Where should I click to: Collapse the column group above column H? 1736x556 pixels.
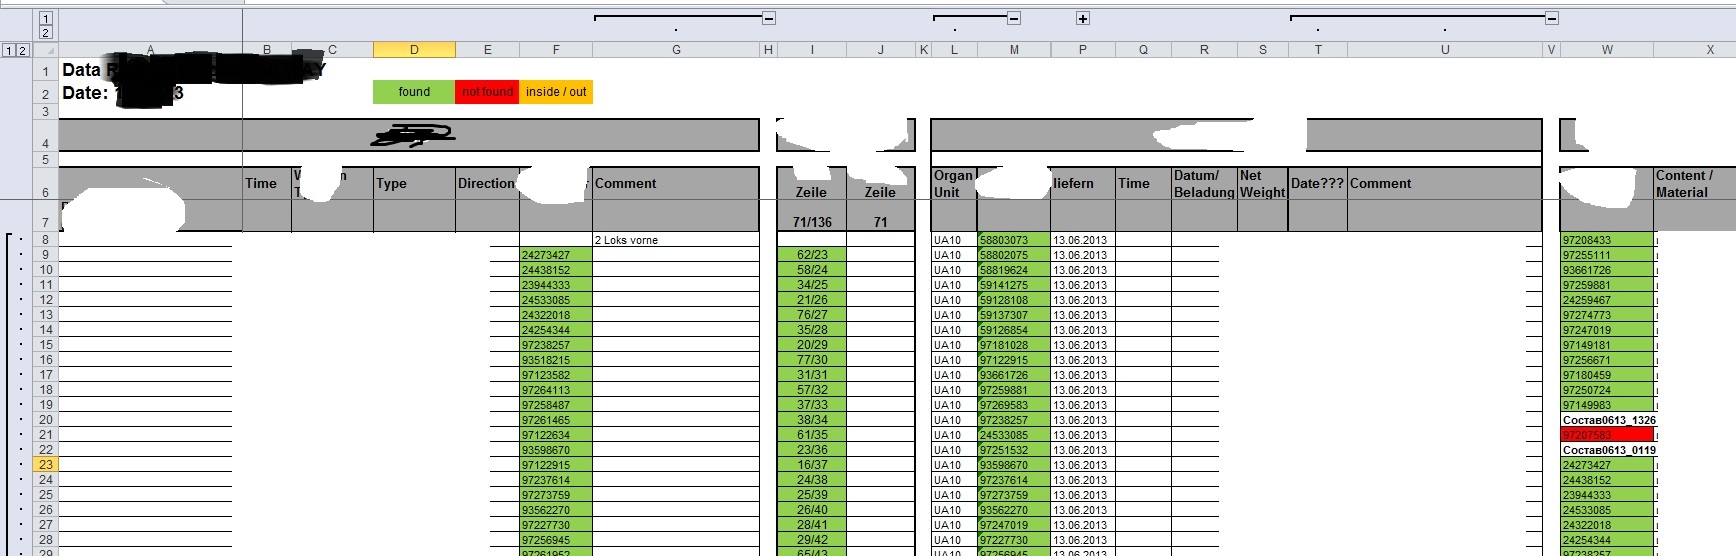tap(768, 18)
